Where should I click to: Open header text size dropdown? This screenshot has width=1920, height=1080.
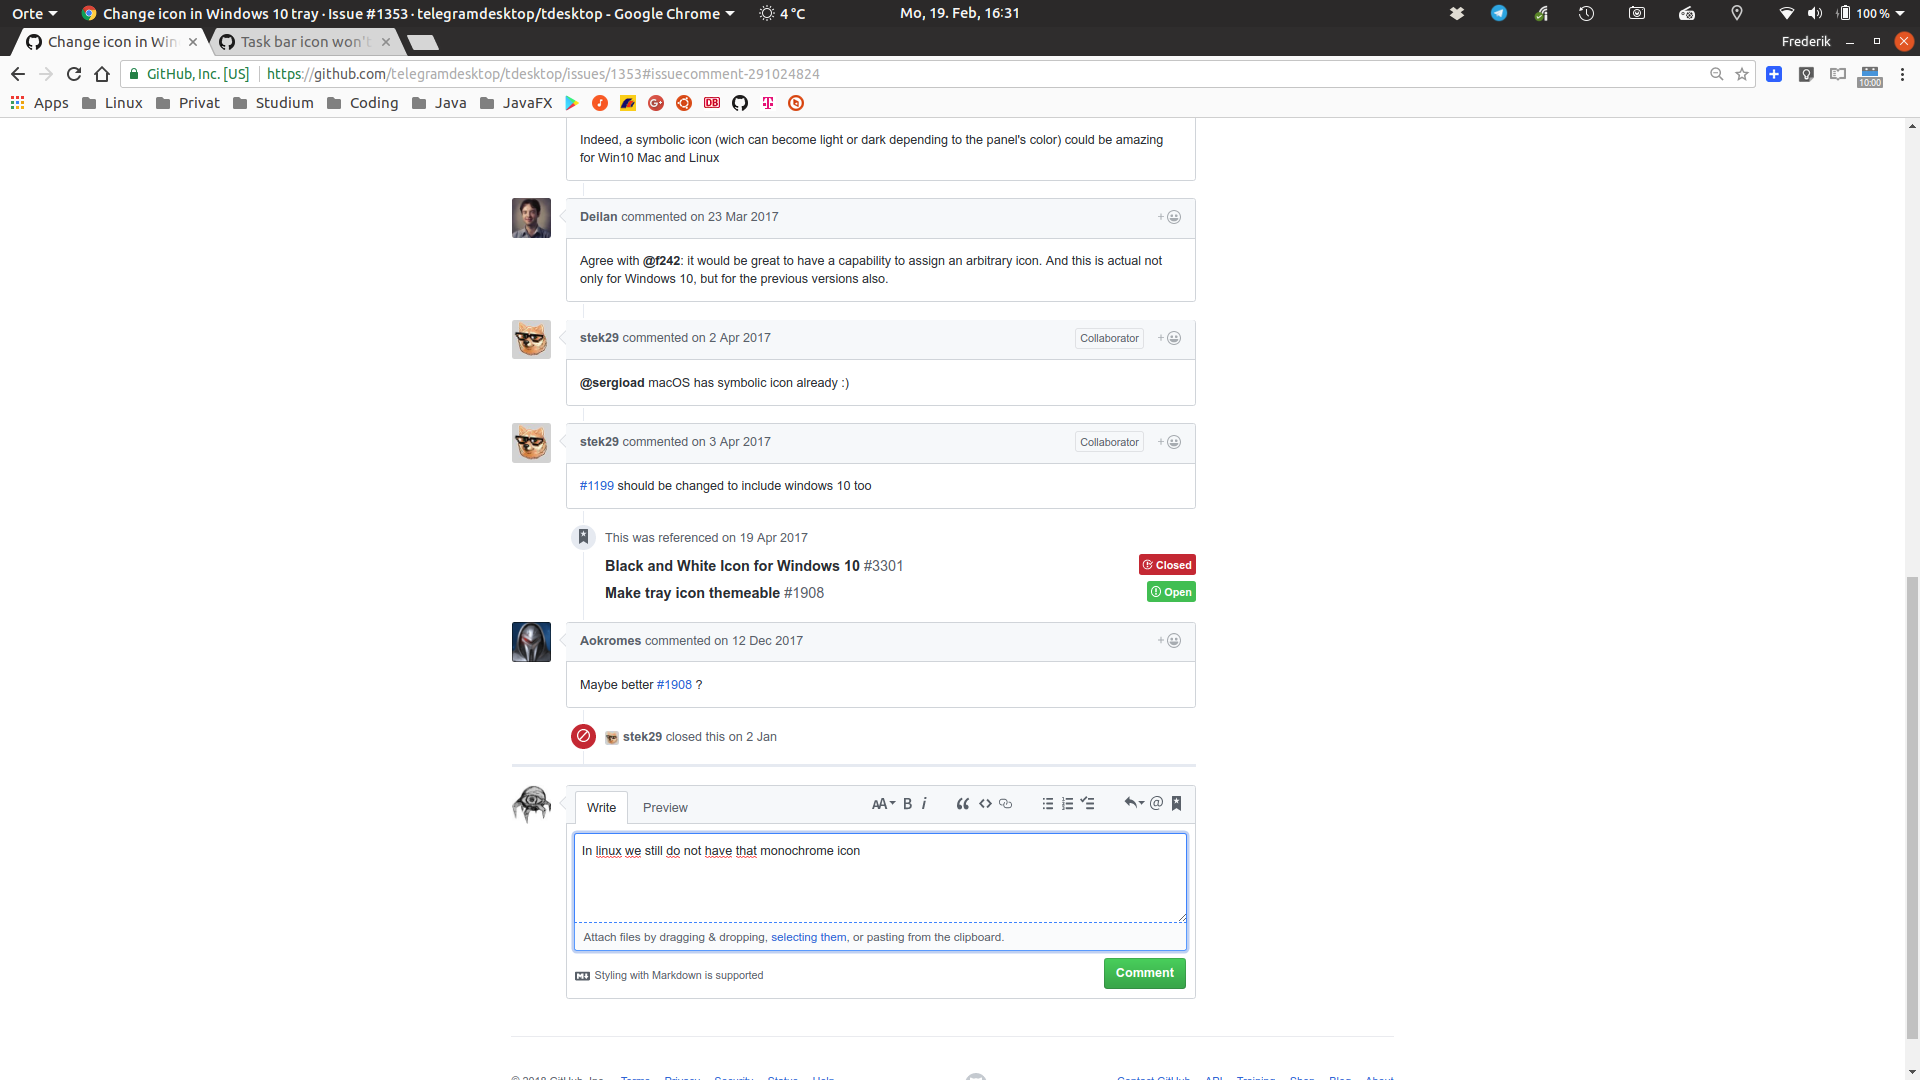(883, 804)
